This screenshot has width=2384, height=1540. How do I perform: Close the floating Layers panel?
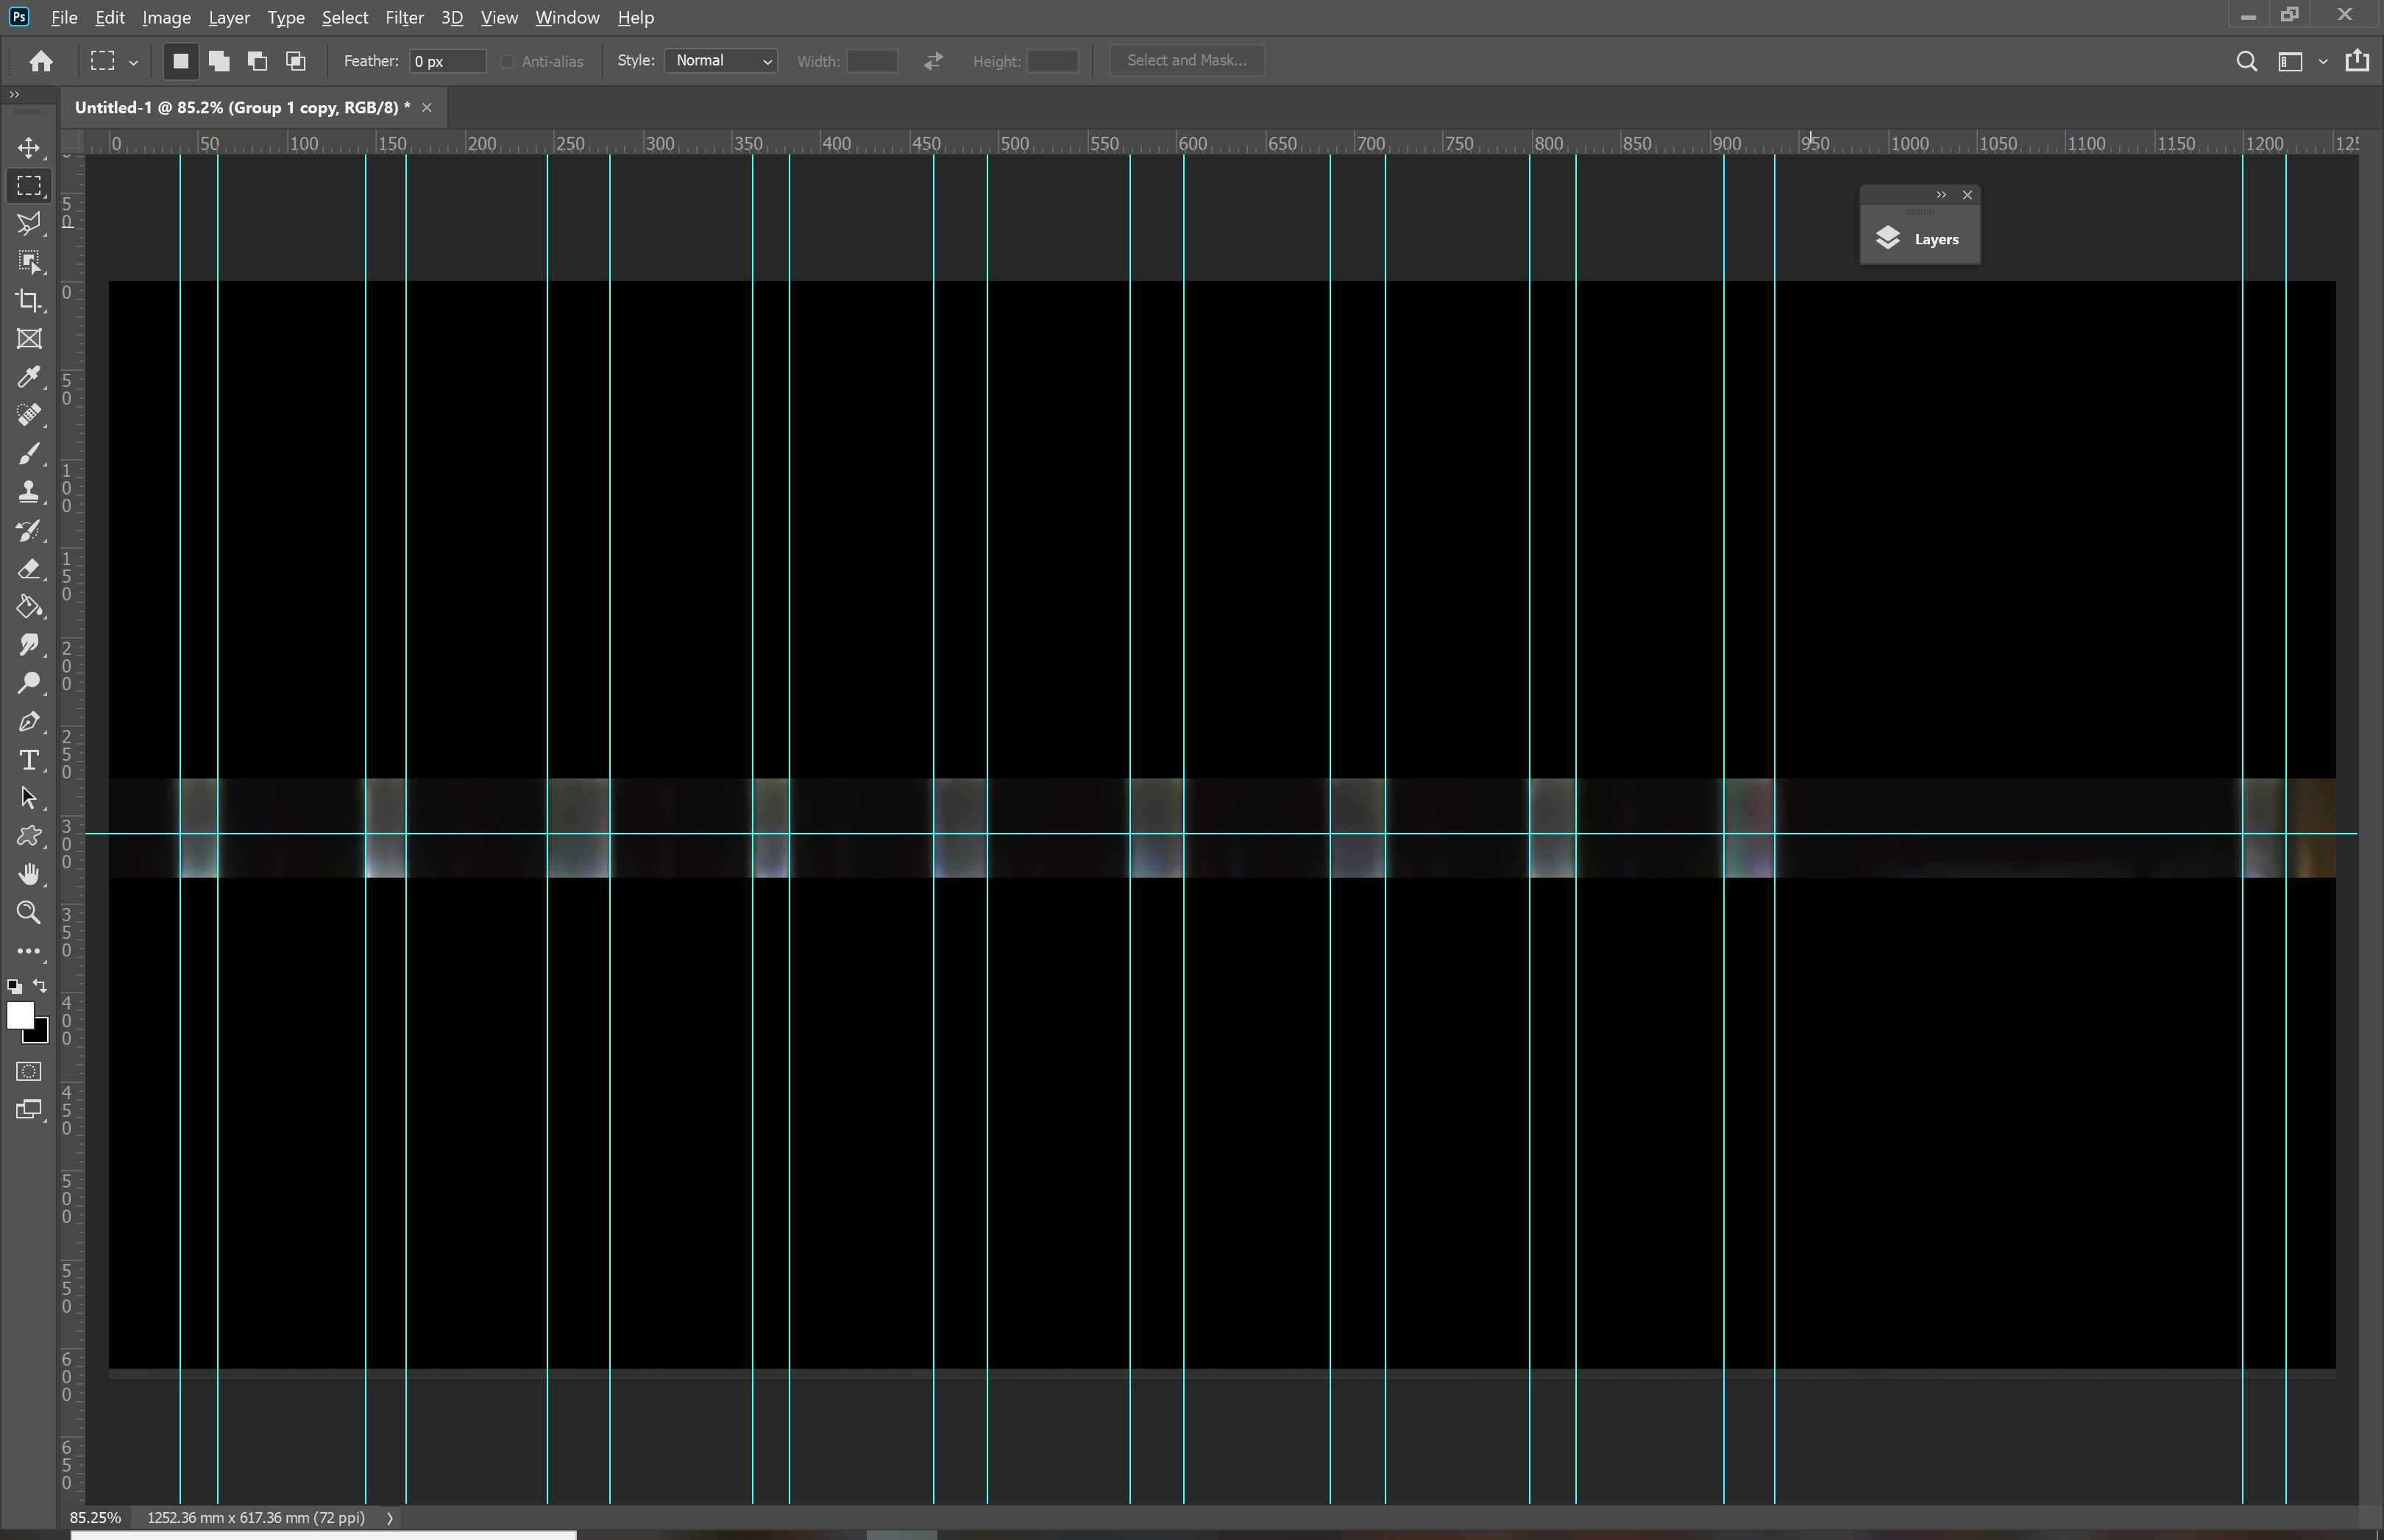click(x=1967, y=195)
